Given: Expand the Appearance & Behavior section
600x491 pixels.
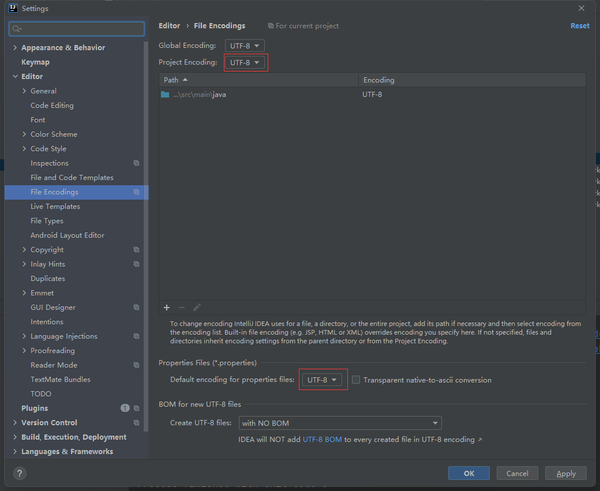Looking at the screenshot, I should [x=15, y=47].
